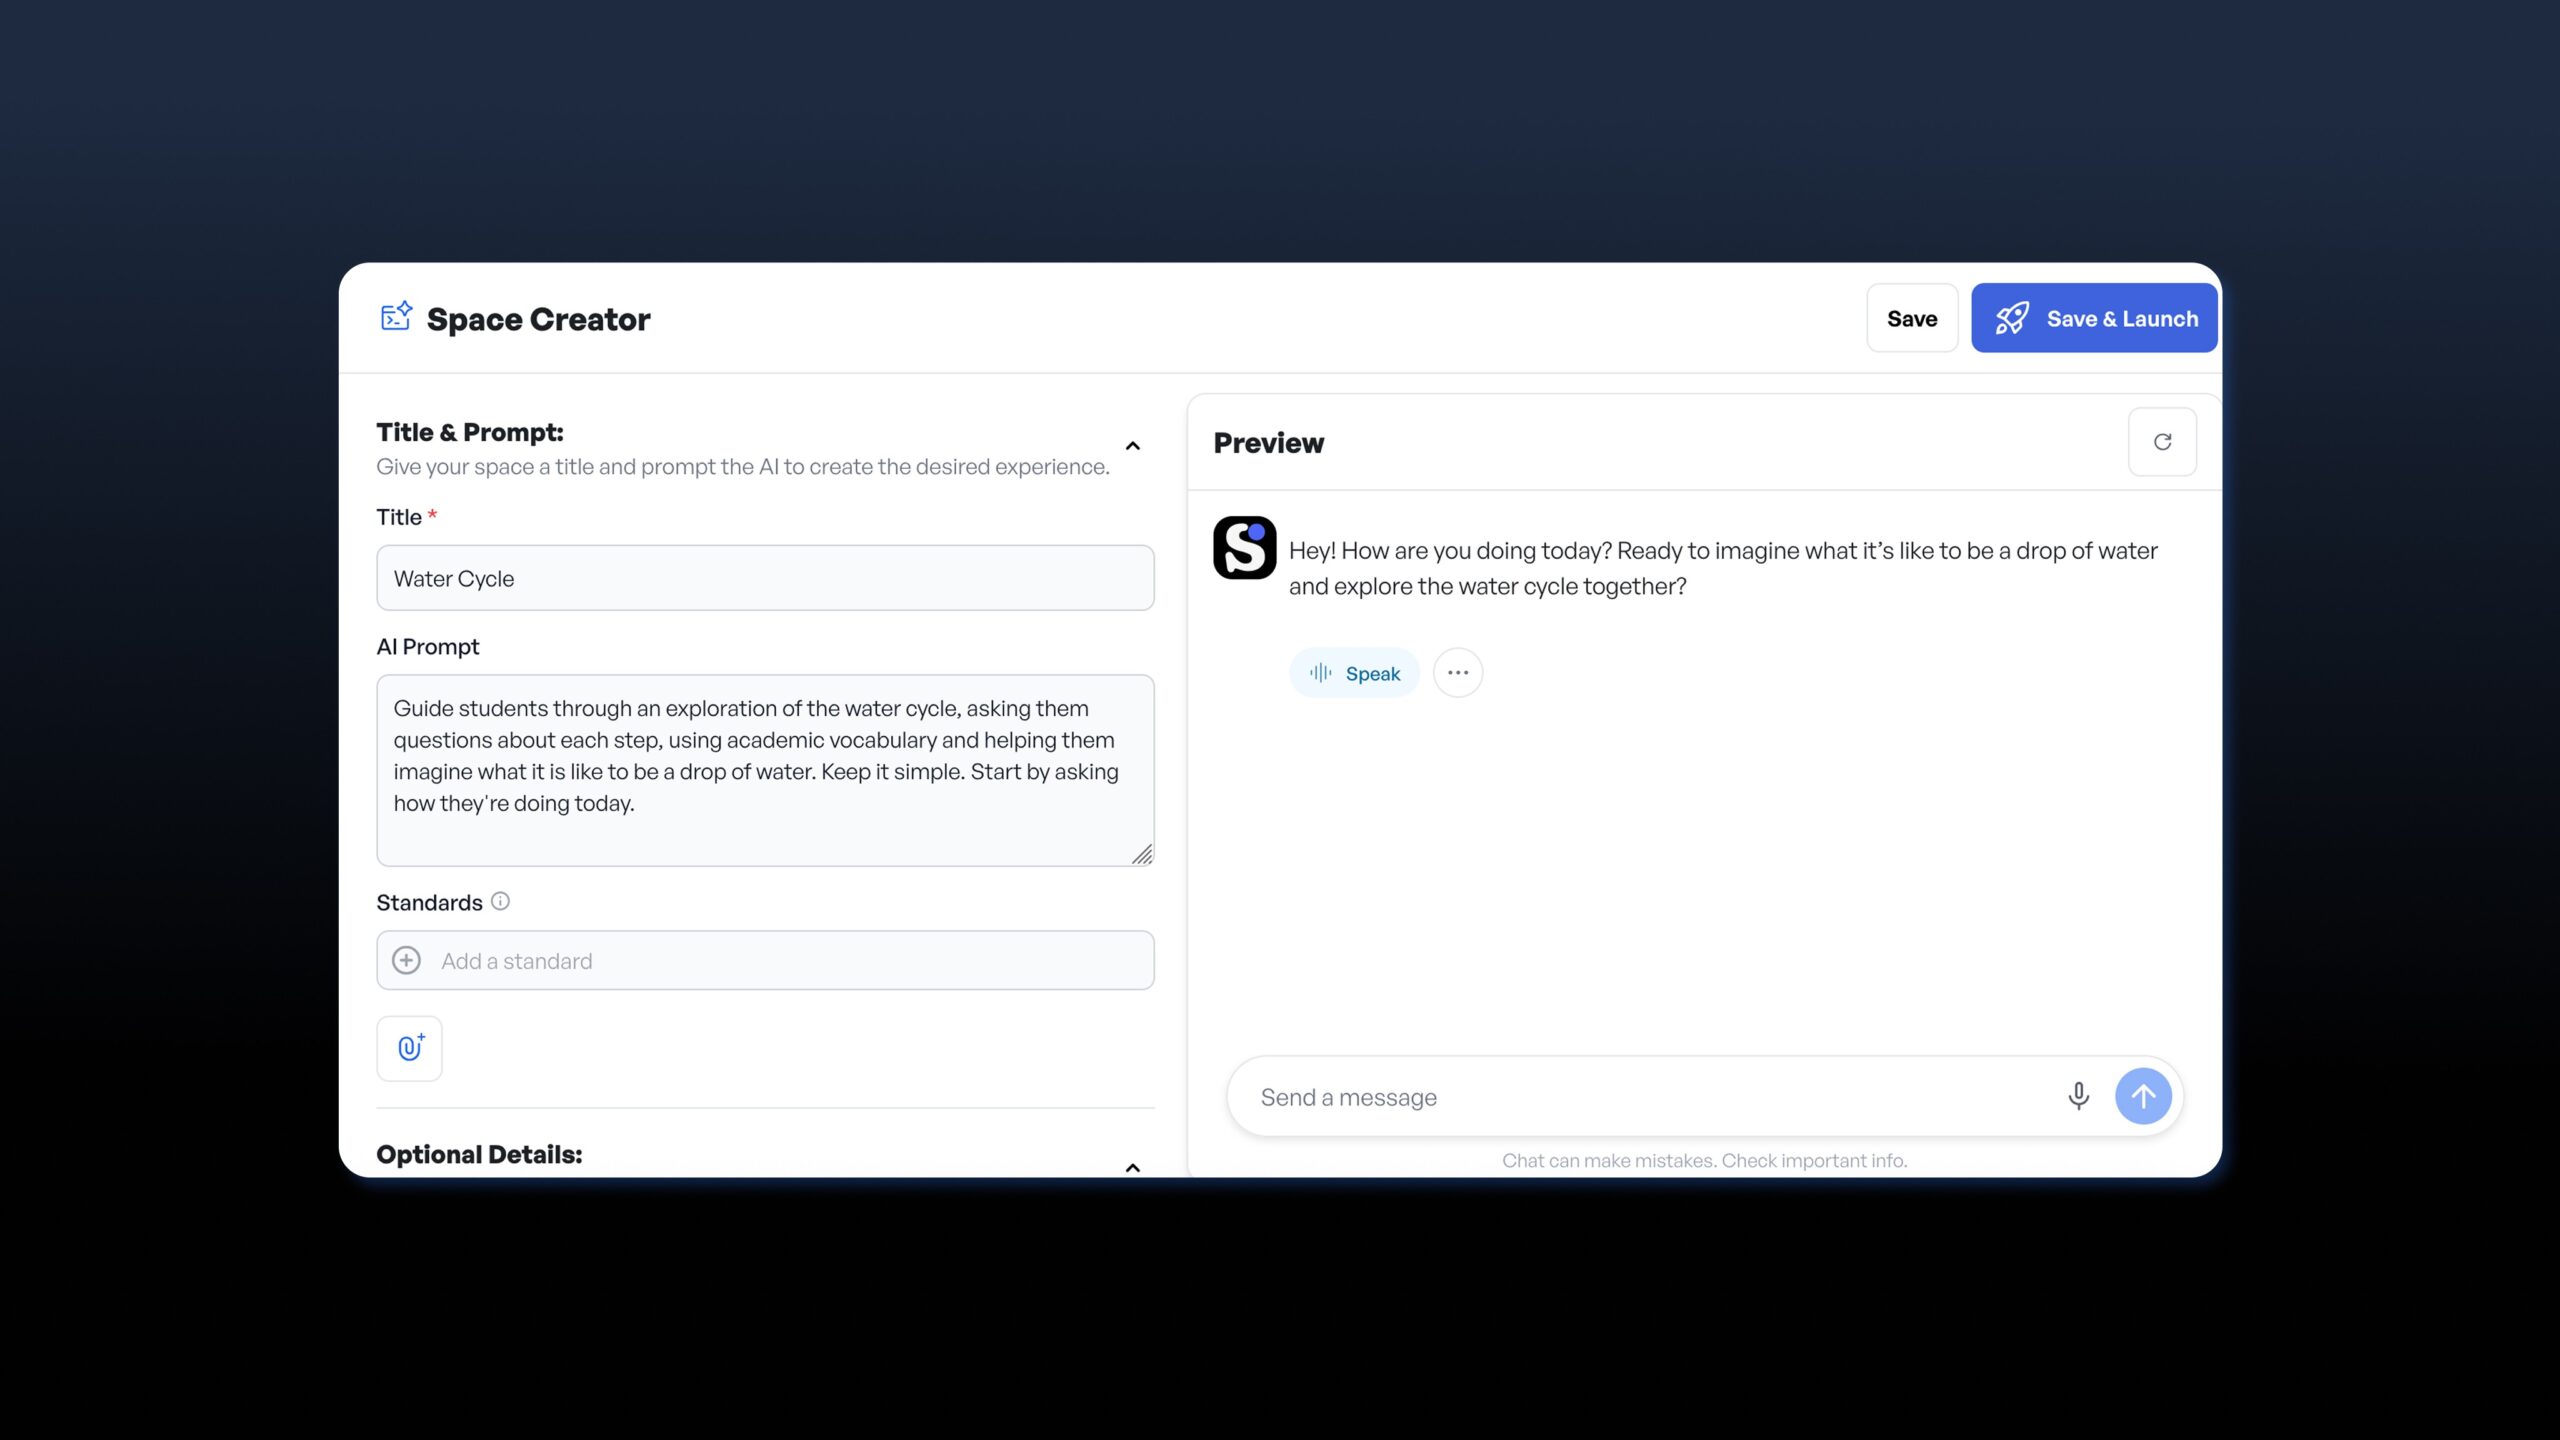Activate the microphone voice input
The image size is (2560, 1440).
(x=2078, y=1096)
